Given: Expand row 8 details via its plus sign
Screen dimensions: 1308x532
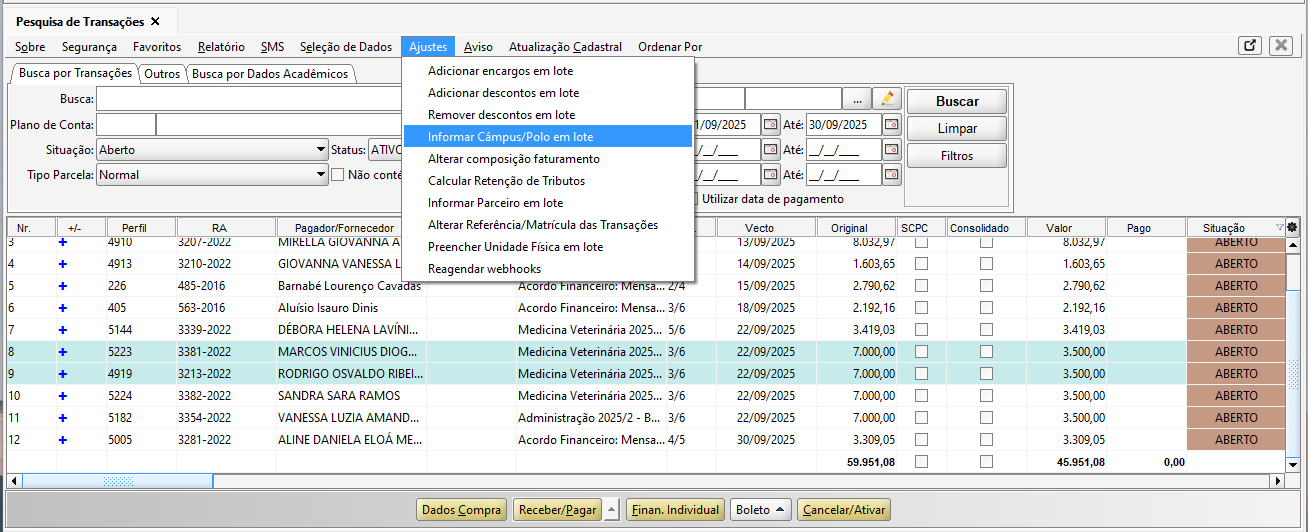Looking at the screenshot, I should coord(62,352).
